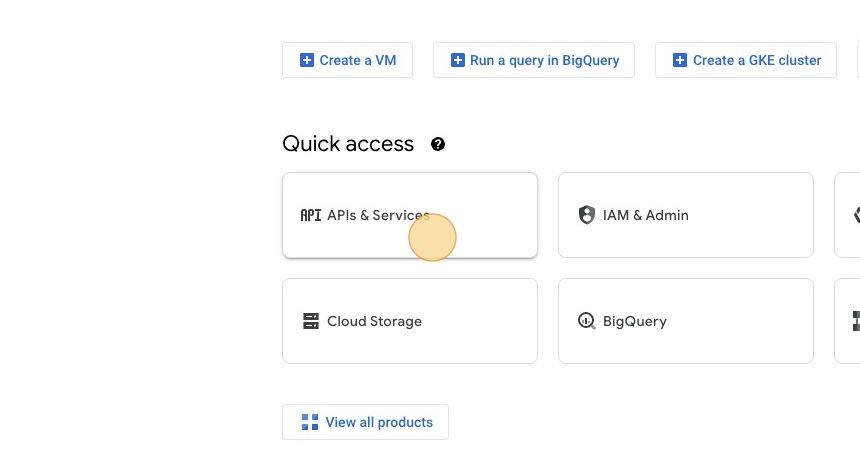The height and width of the screenshot is (470, 860).
Task: Go to the IAM & Admin card
Action: (x=685, y=215)
